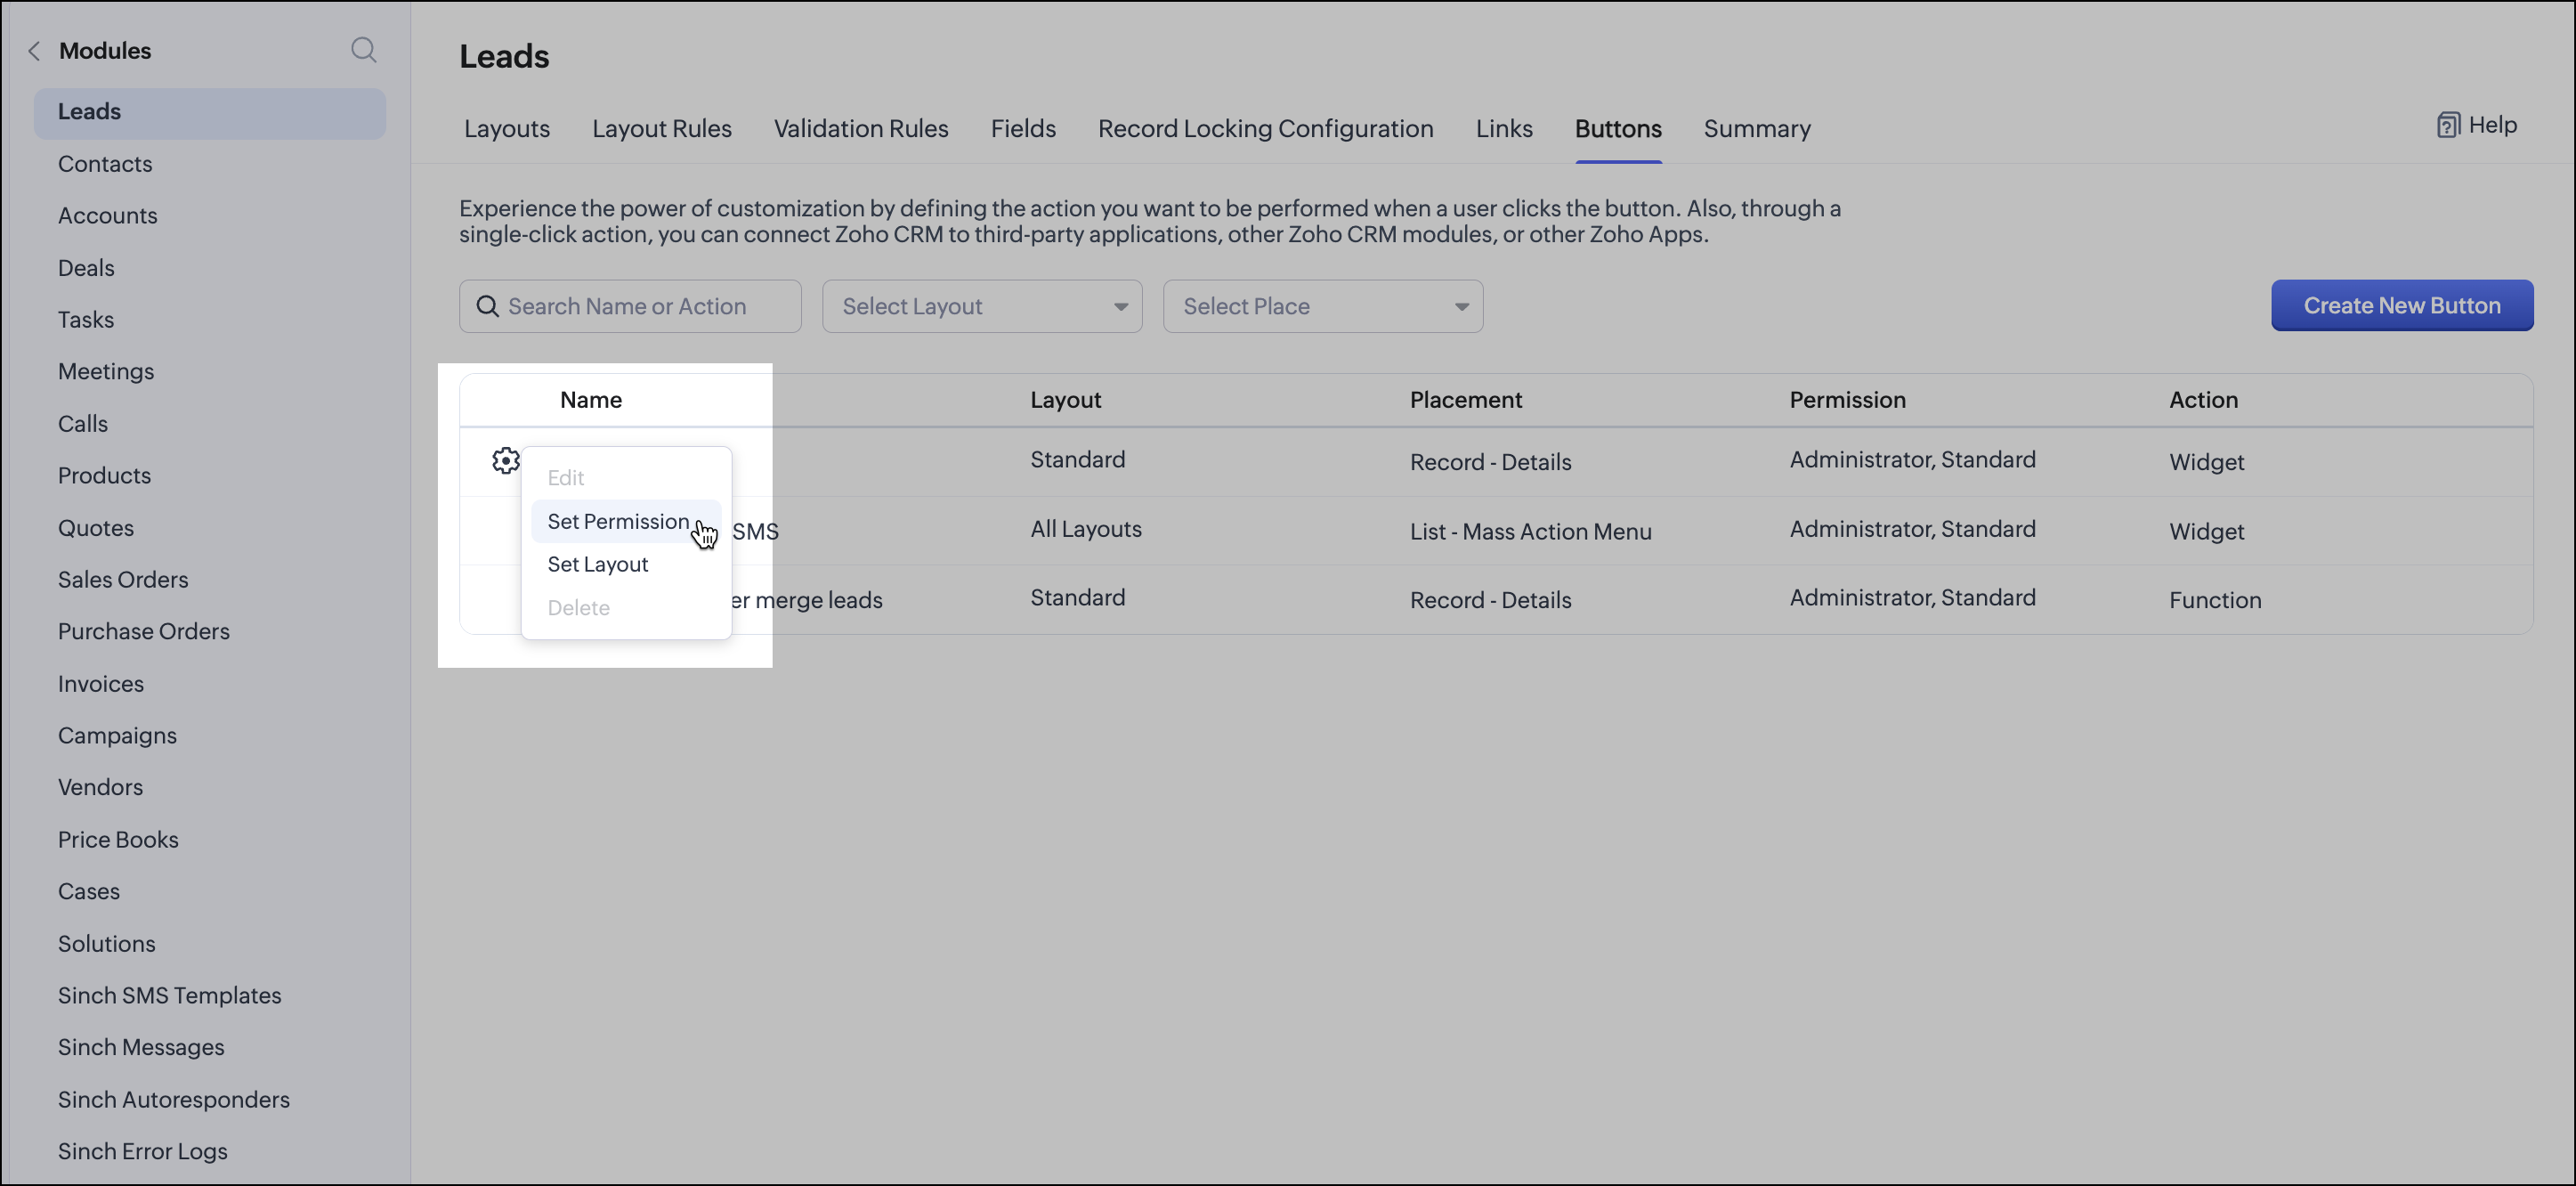Select the Sinch Error Logs module
2576x1186 pixels.
[x=143, y=1151]
